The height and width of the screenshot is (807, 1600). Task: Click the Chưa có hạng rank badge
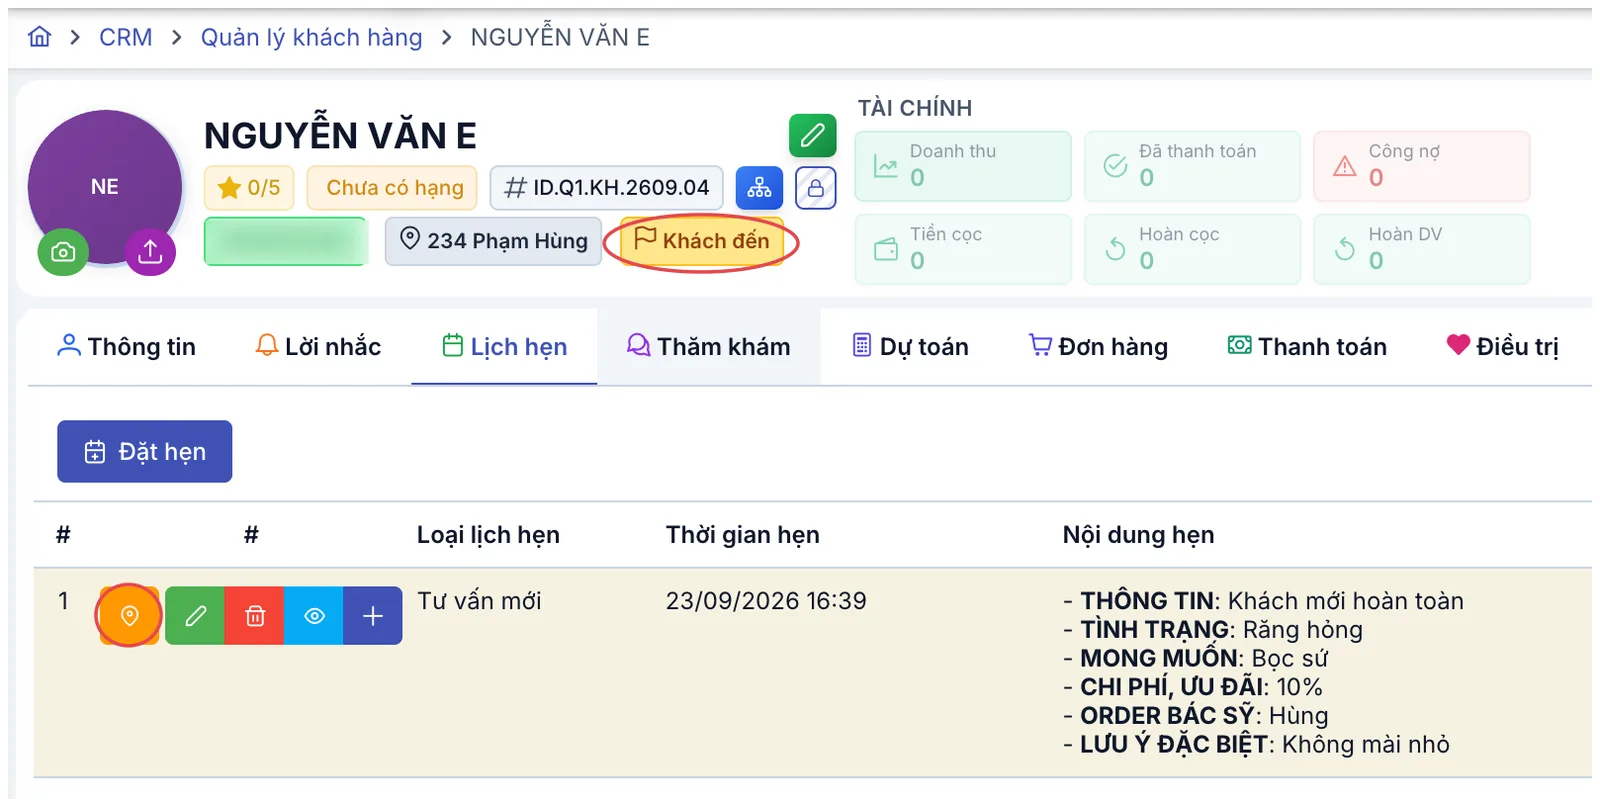pyautogui.click(x=392, y=188)
